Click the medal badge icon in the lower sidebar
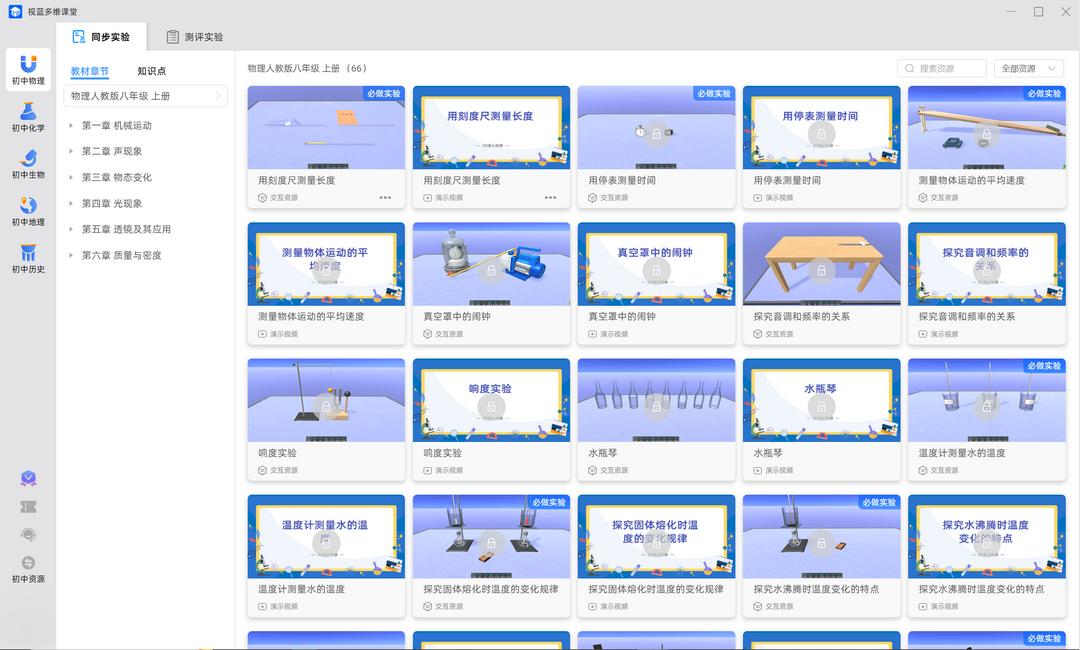The image size is (1080, 650). tap(27, 479)
